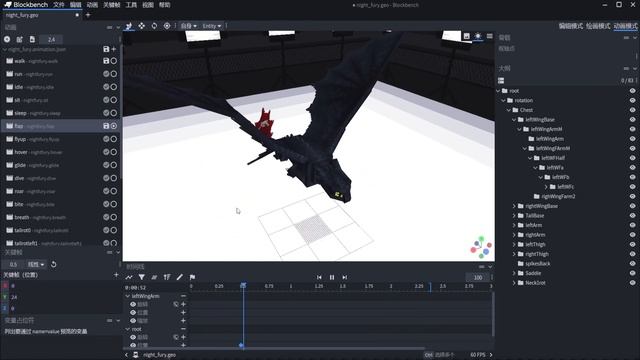Image resolution: width=640 pixels, height=360 pixels.
Task: Save the flap animation
Action: click(x=106, y=126)
